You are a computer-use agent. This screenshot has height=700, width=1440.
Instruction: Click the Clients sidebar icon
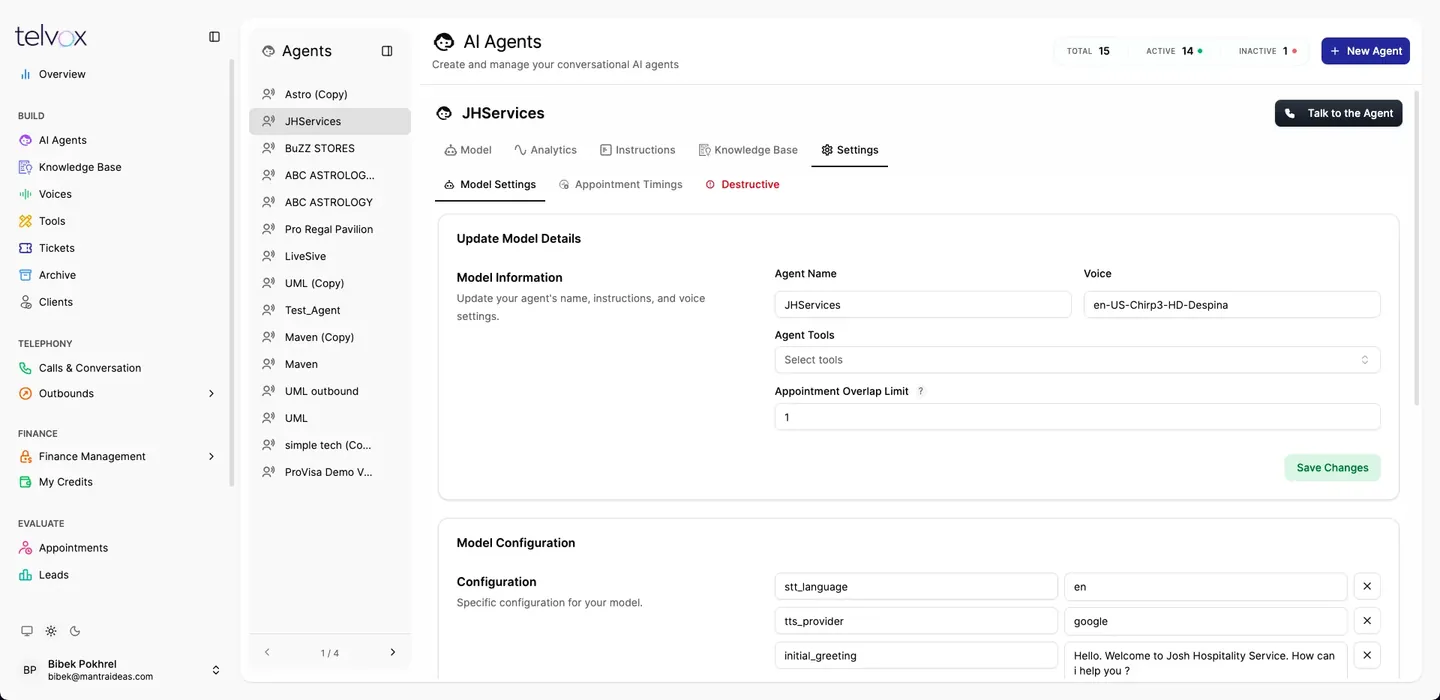tap(26, 302)
